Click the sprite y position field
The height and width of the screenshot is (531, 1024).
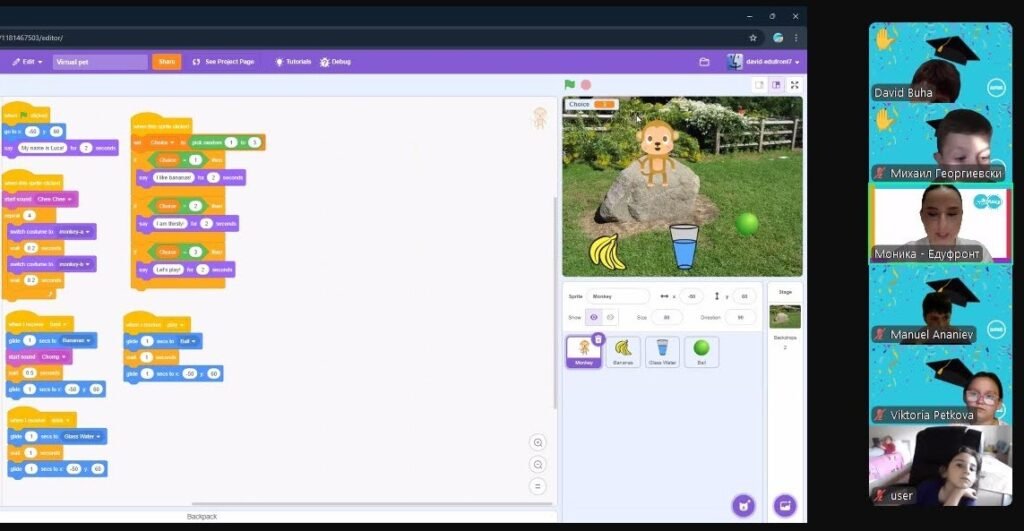pos(744,297)
